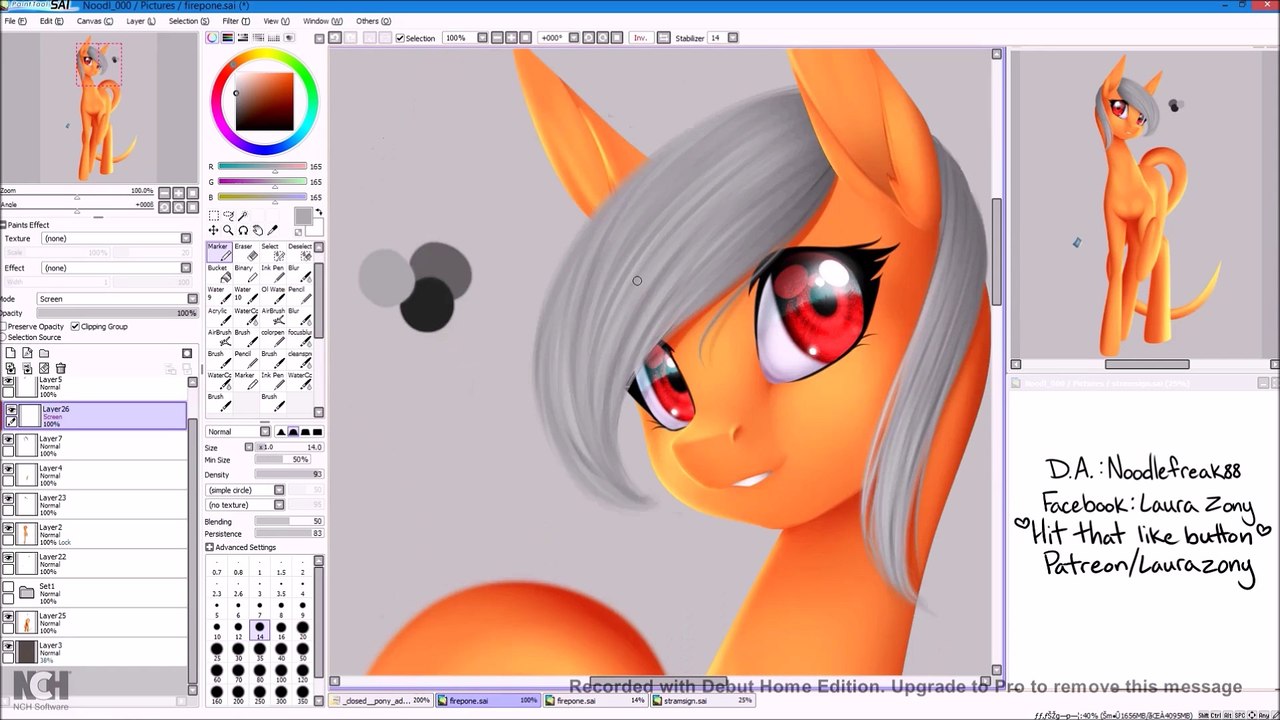Click the Undo arrow in the toolbar
Viewport: 1280px width, 720px height.
[335, 38]
